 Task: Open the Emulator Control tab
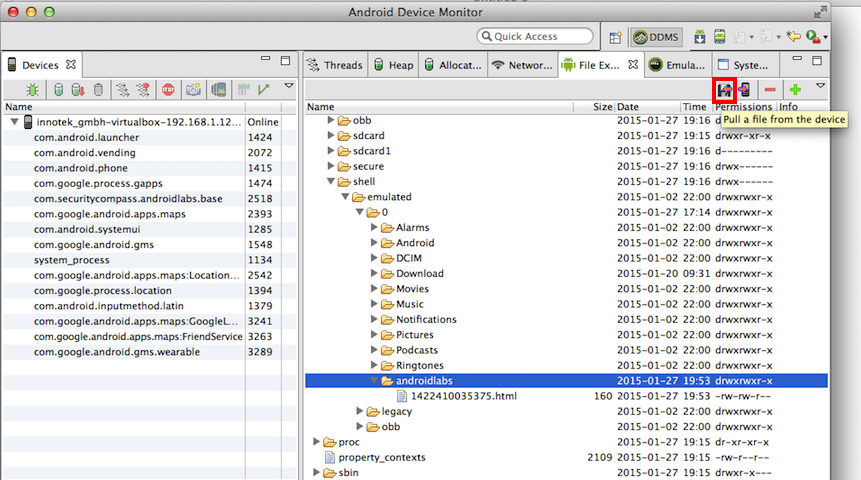(676, 65)
